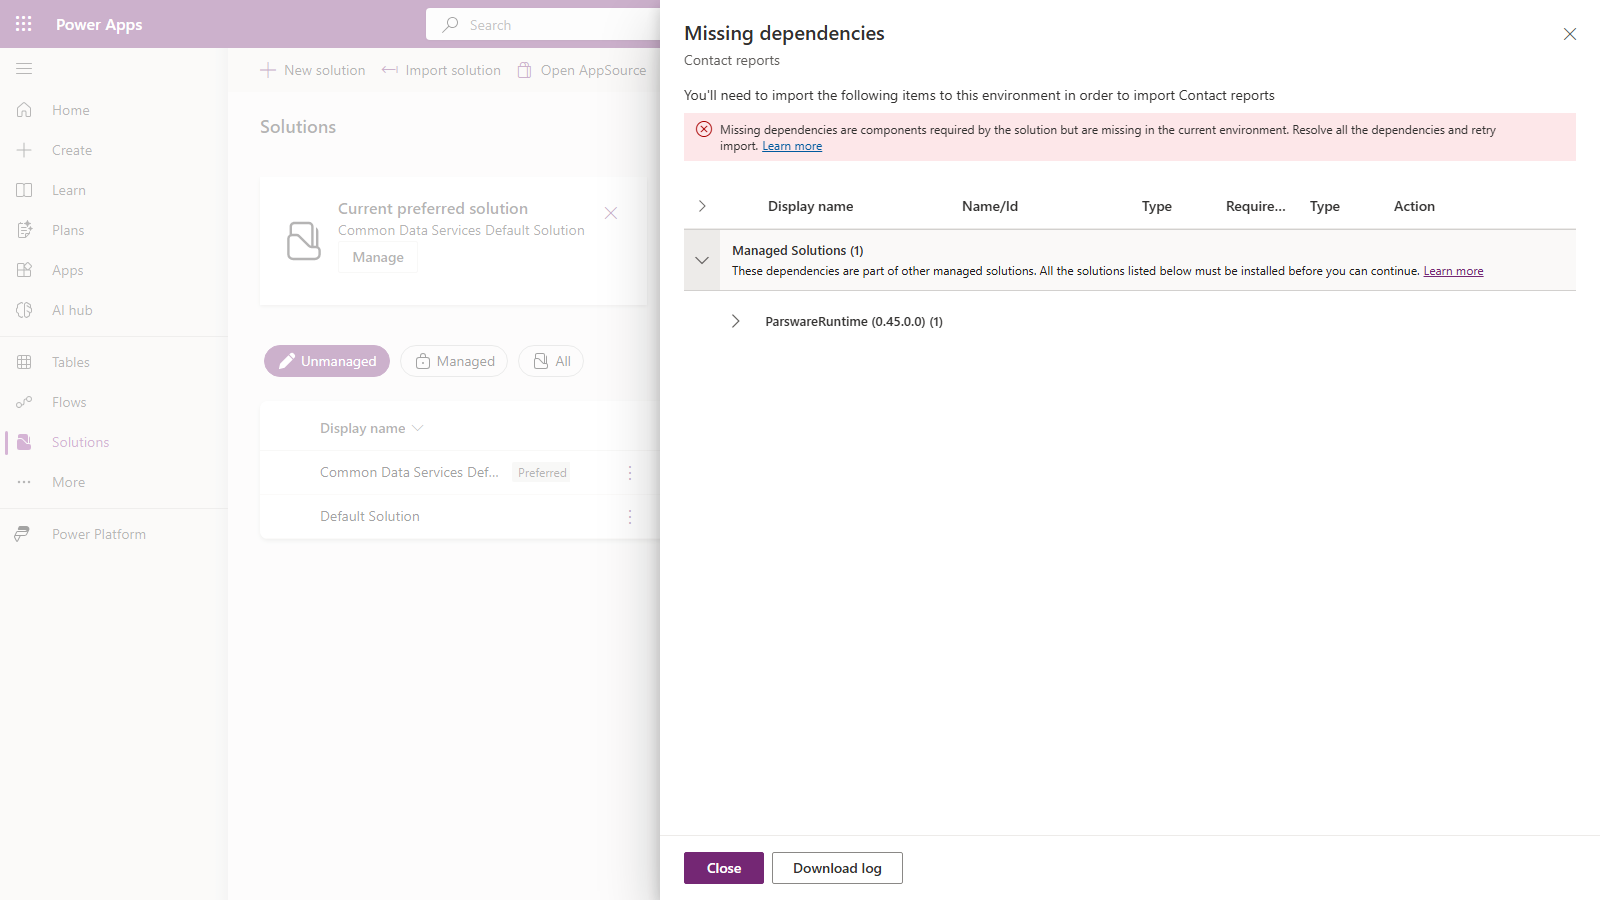
Task: Select the All filter tab
Action: coord(551,361)
